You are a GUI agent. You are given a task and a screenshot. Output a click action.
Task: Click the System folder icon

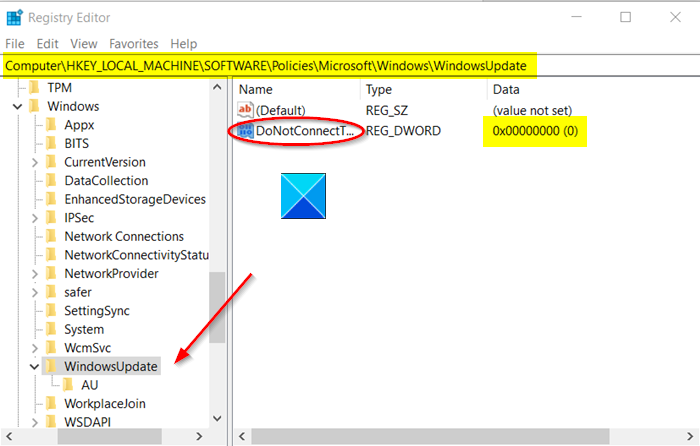coord(51,329)
